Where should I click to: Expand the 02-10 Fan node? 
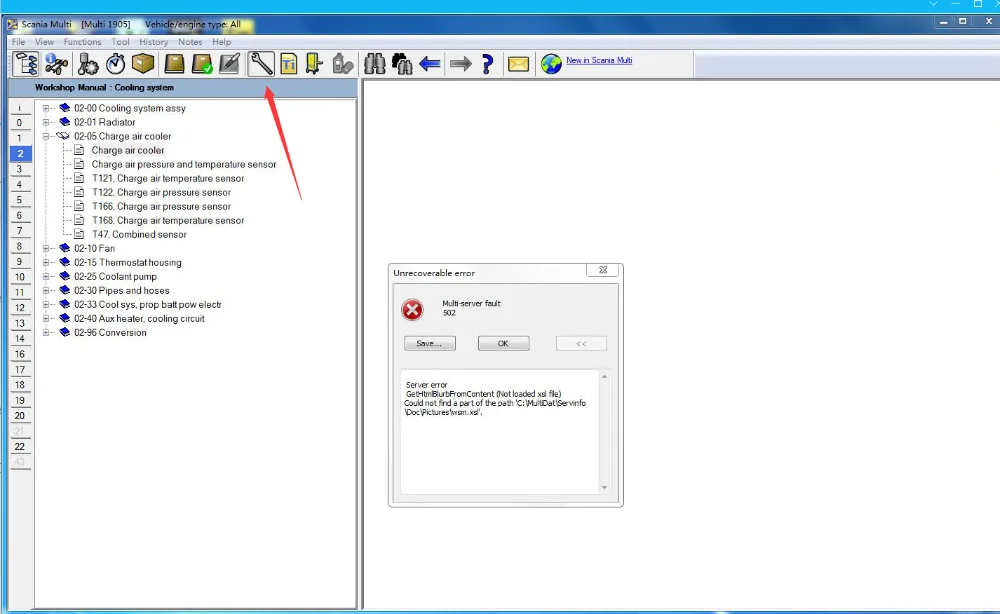(46, 249)
